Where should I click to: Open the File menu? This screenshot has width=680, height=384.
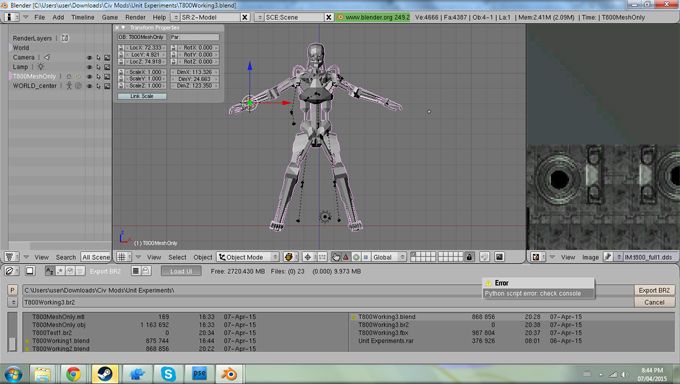click(x=39, y=17)
